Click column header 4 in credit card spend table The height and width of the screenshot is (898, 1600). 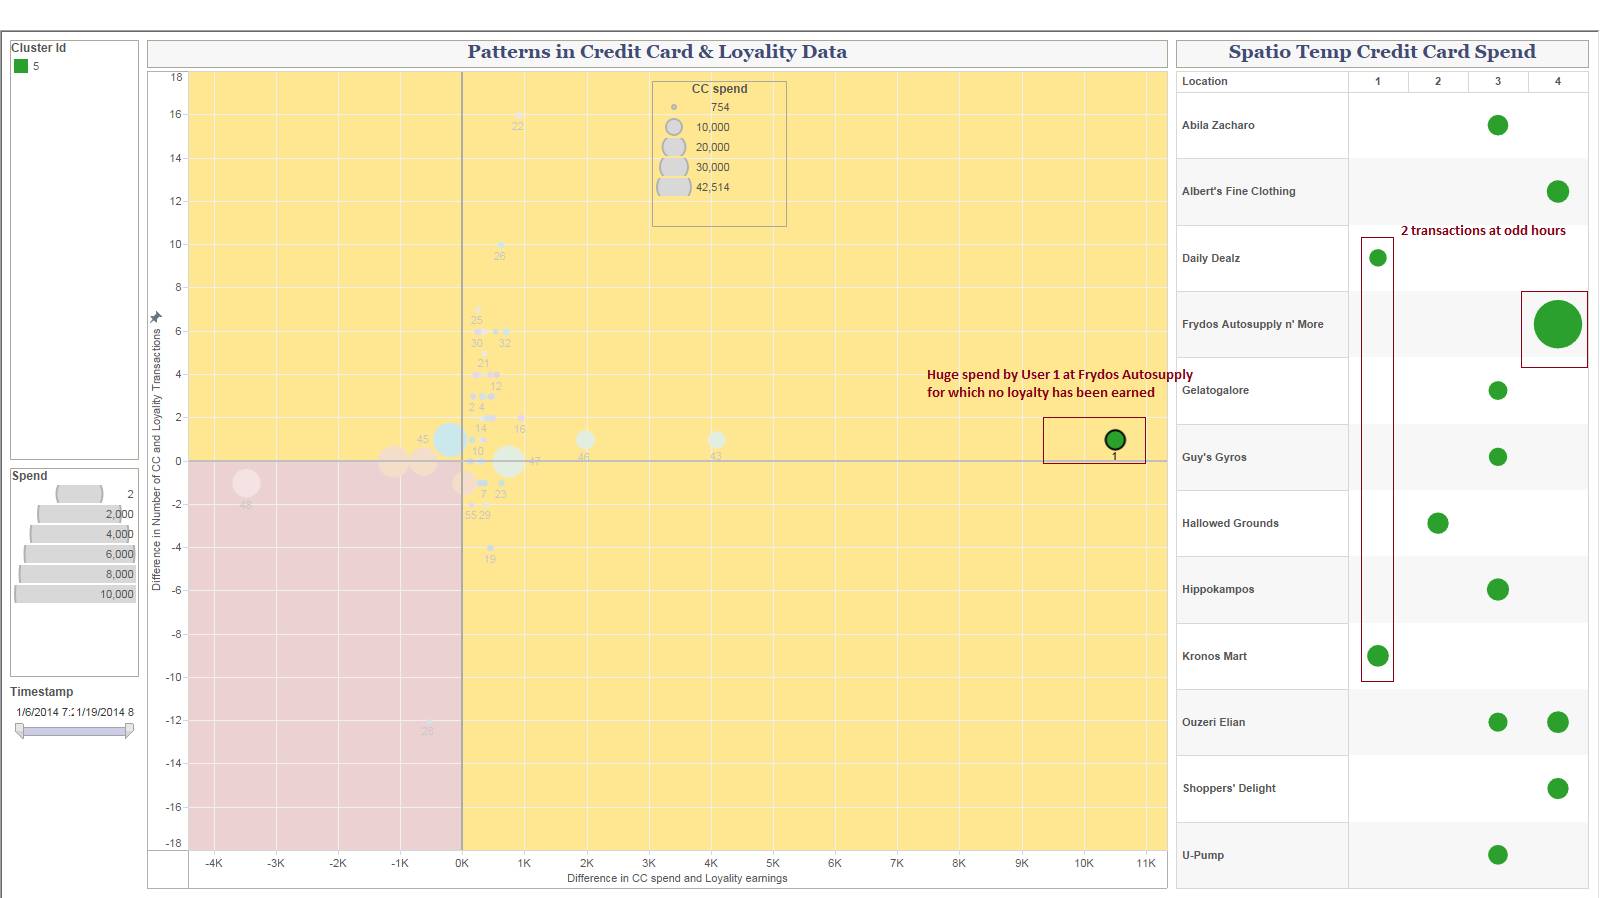[1557, 81]
